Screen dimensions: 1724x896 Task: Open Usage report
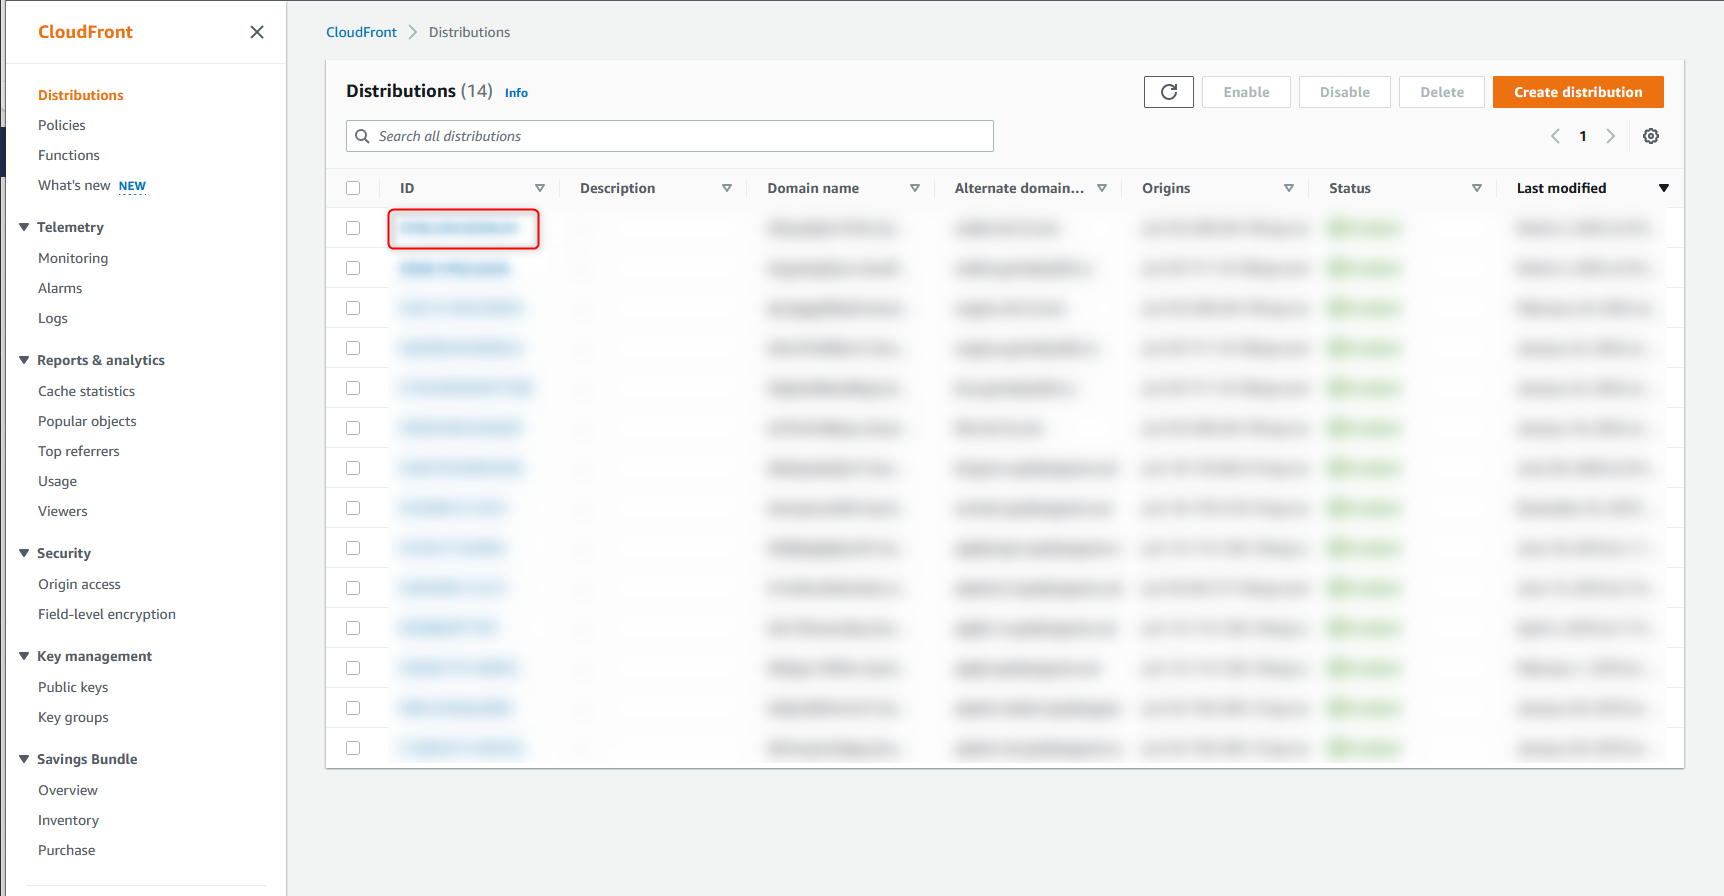[x=57, y=481]
